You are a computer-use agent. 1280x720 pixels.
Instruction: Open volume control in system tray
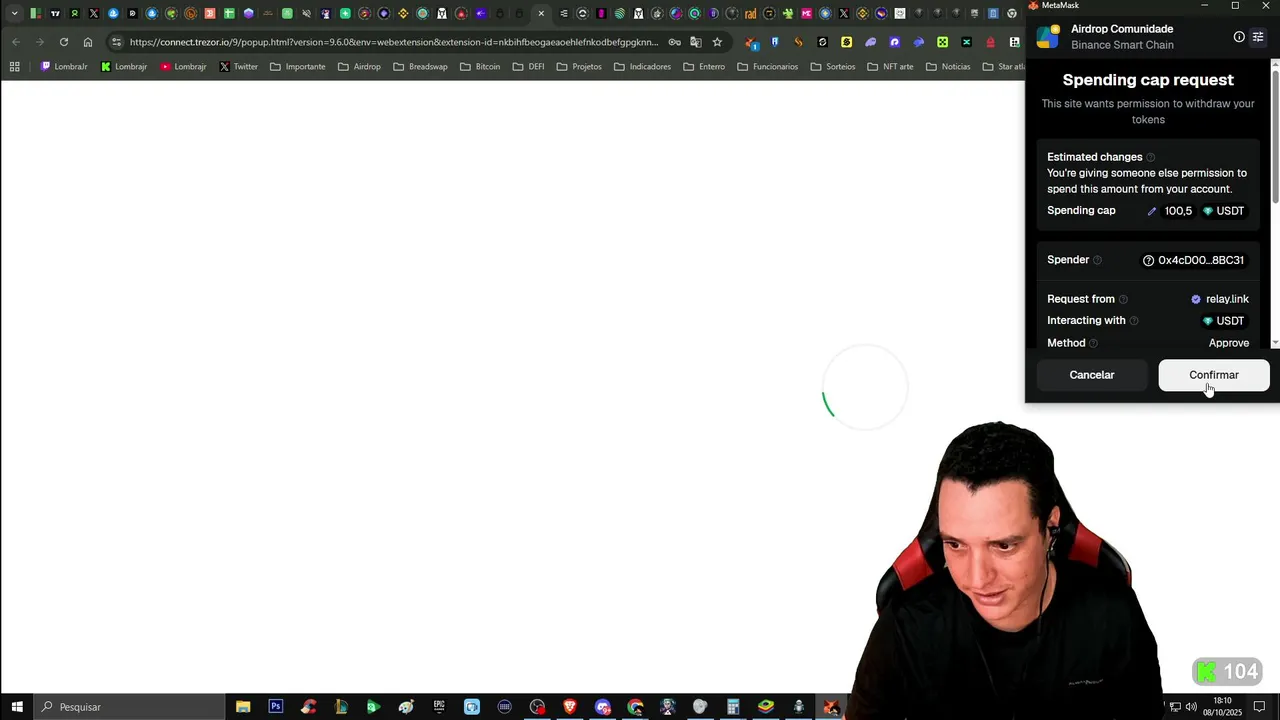(x=1191, y=707)
